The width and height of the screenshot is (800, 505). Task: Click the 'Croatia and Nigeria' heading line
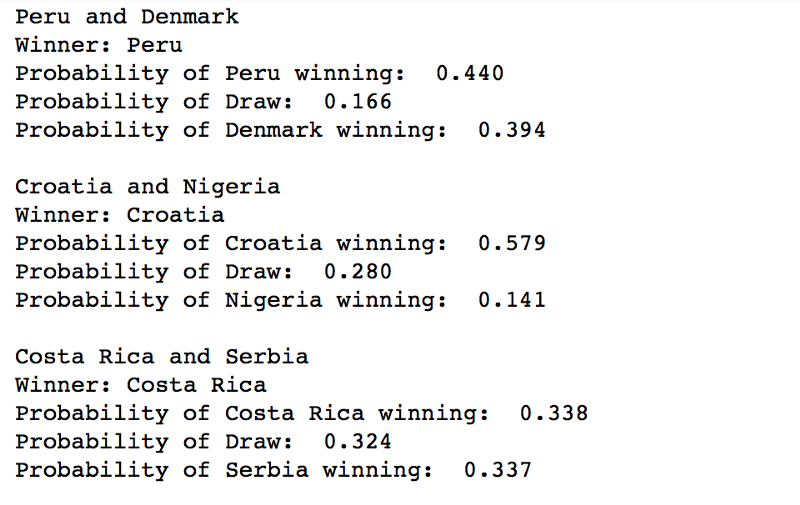point(147,187)
